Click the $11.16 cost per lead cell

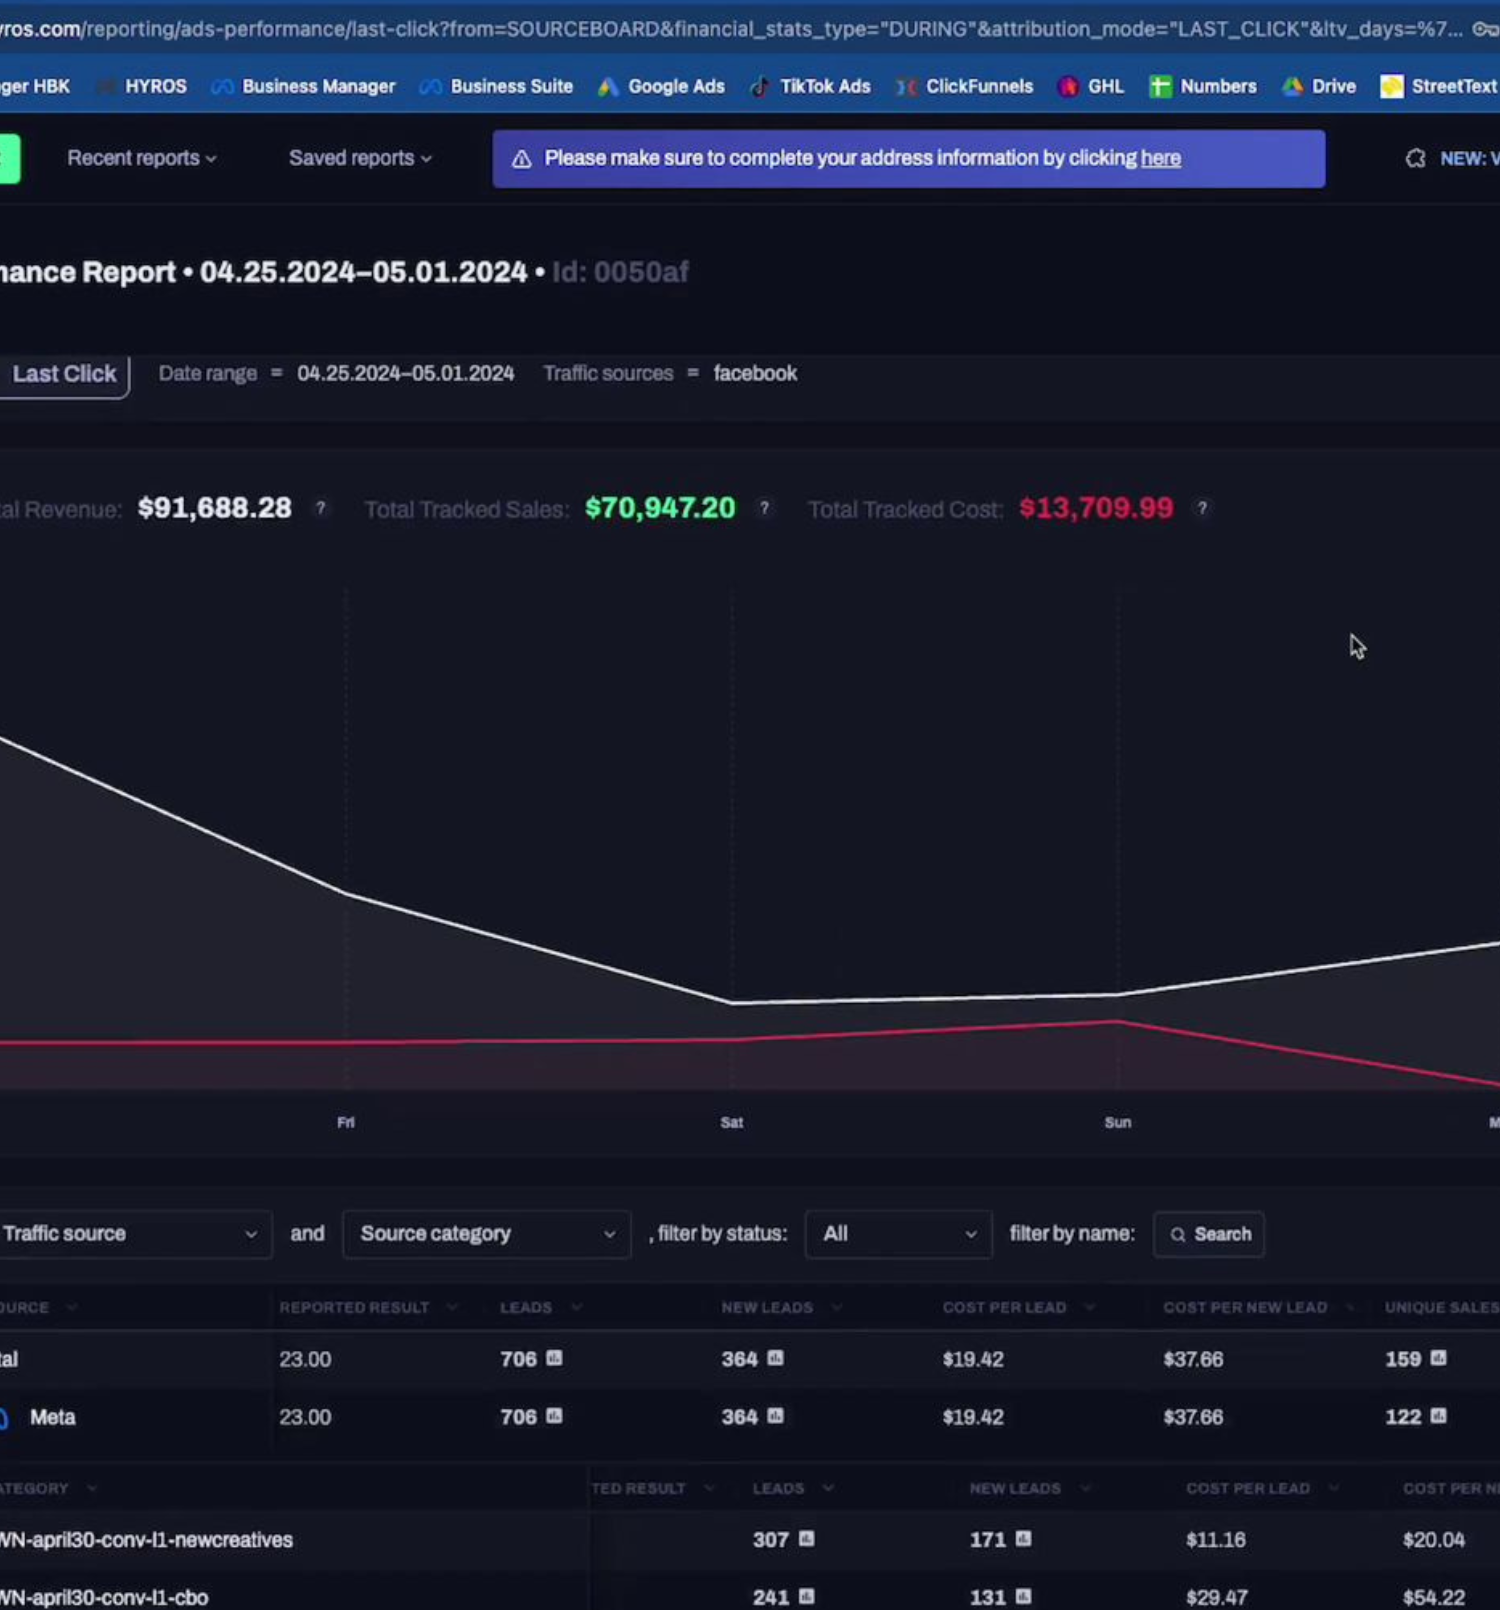[x=1216, y=1540]
